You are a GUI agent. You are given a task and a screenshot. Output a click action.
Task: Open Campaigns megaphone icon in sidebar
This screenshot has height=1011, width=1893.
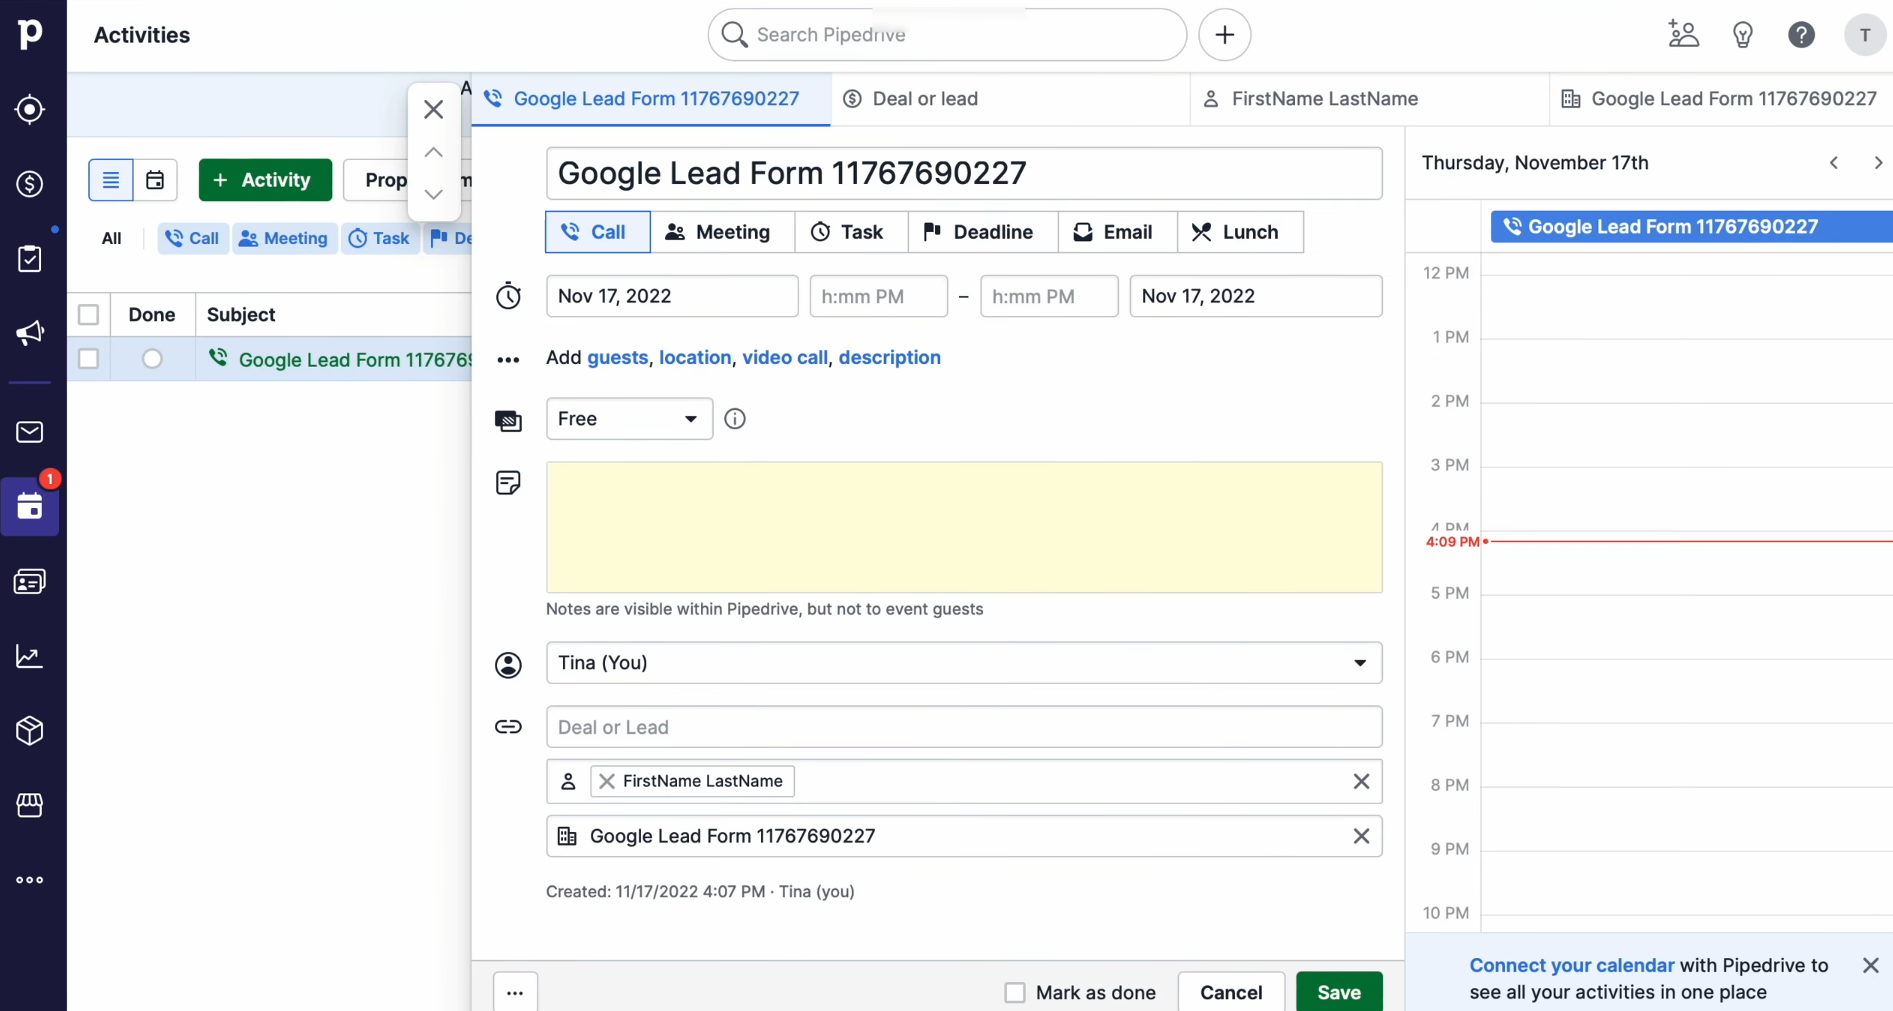click(30, 333)
